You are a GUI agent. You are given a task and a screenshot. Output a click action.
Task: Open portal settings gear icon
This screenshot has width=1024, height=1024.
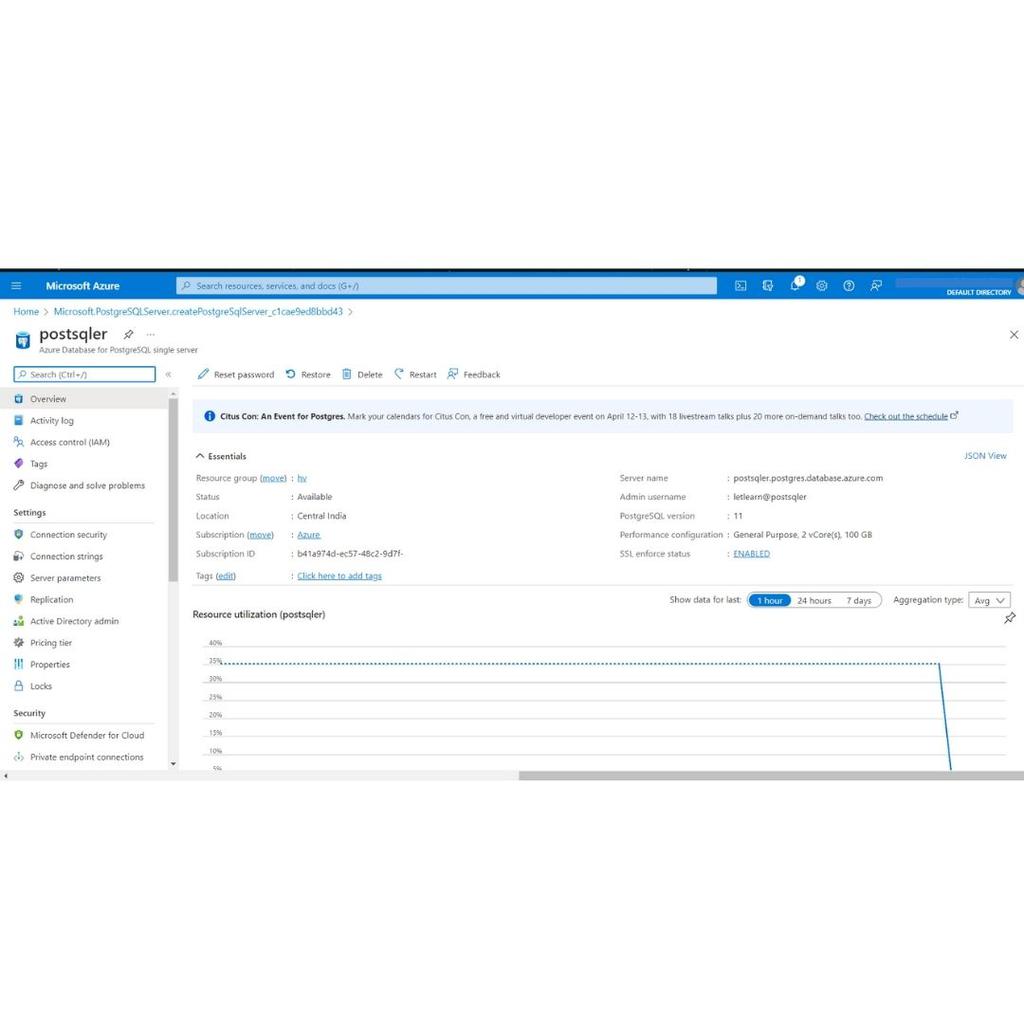point(822,285)
